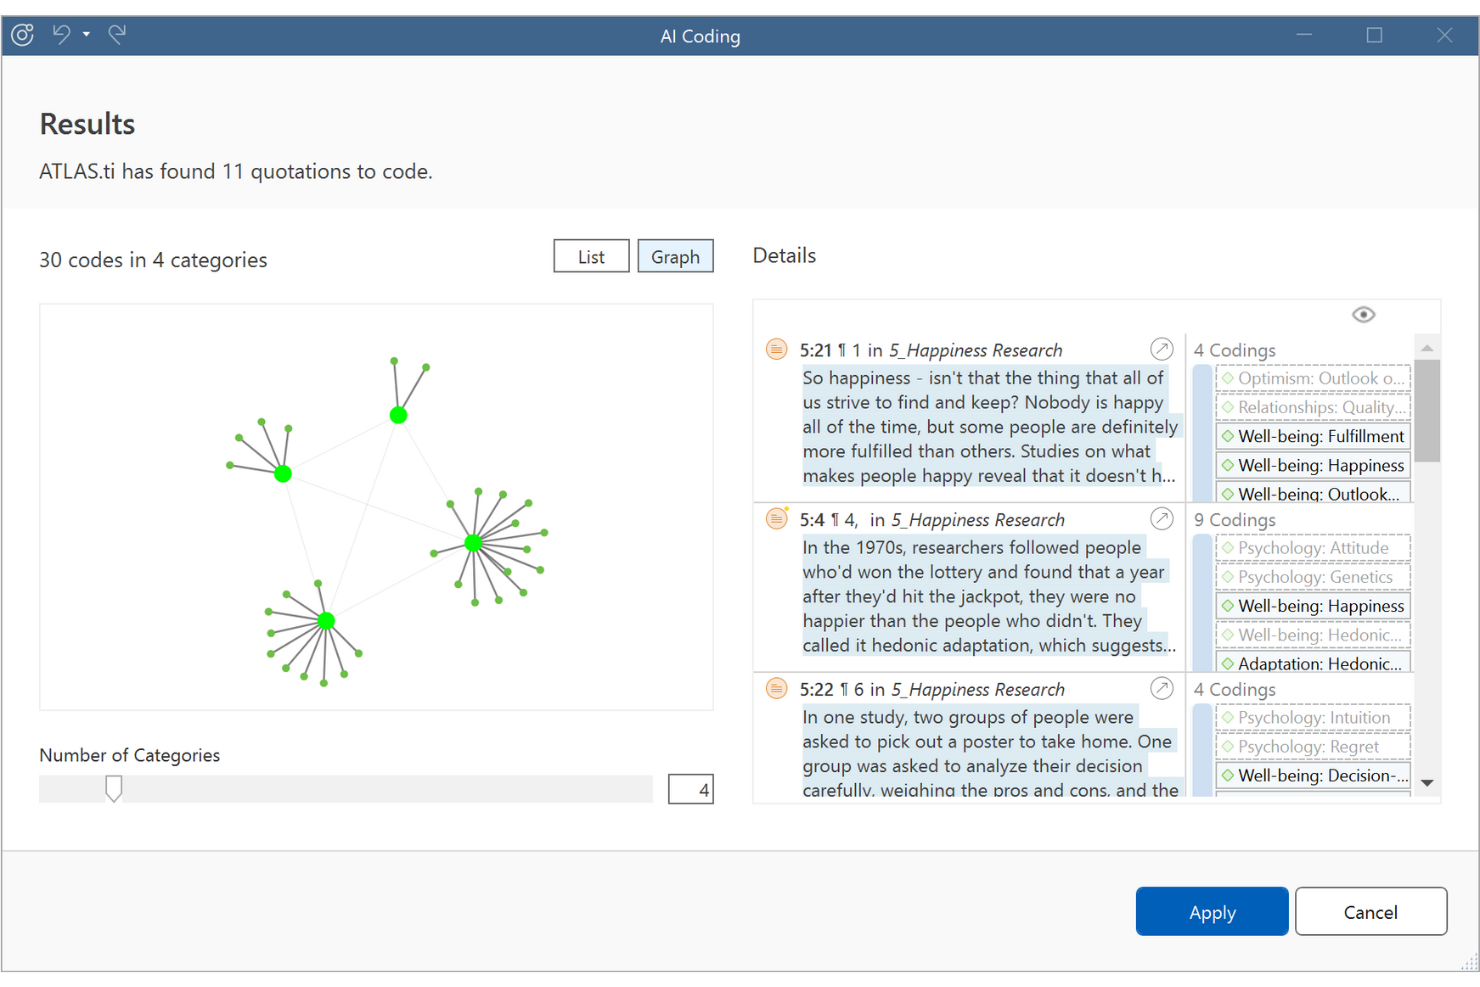
Task: Toggle the eye preview icon in Details
Action: click(x=1363, y=314)
